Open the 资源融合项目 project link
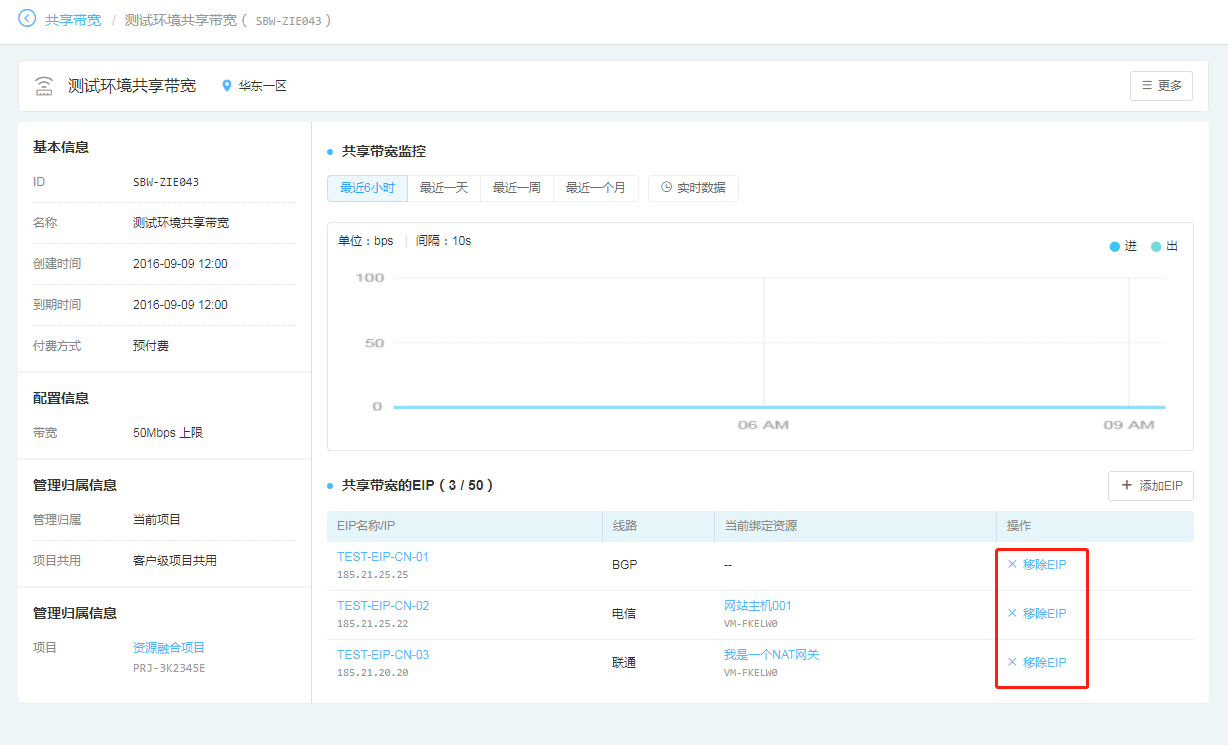Screen dimensions: 1228x745 coord(169,648)
